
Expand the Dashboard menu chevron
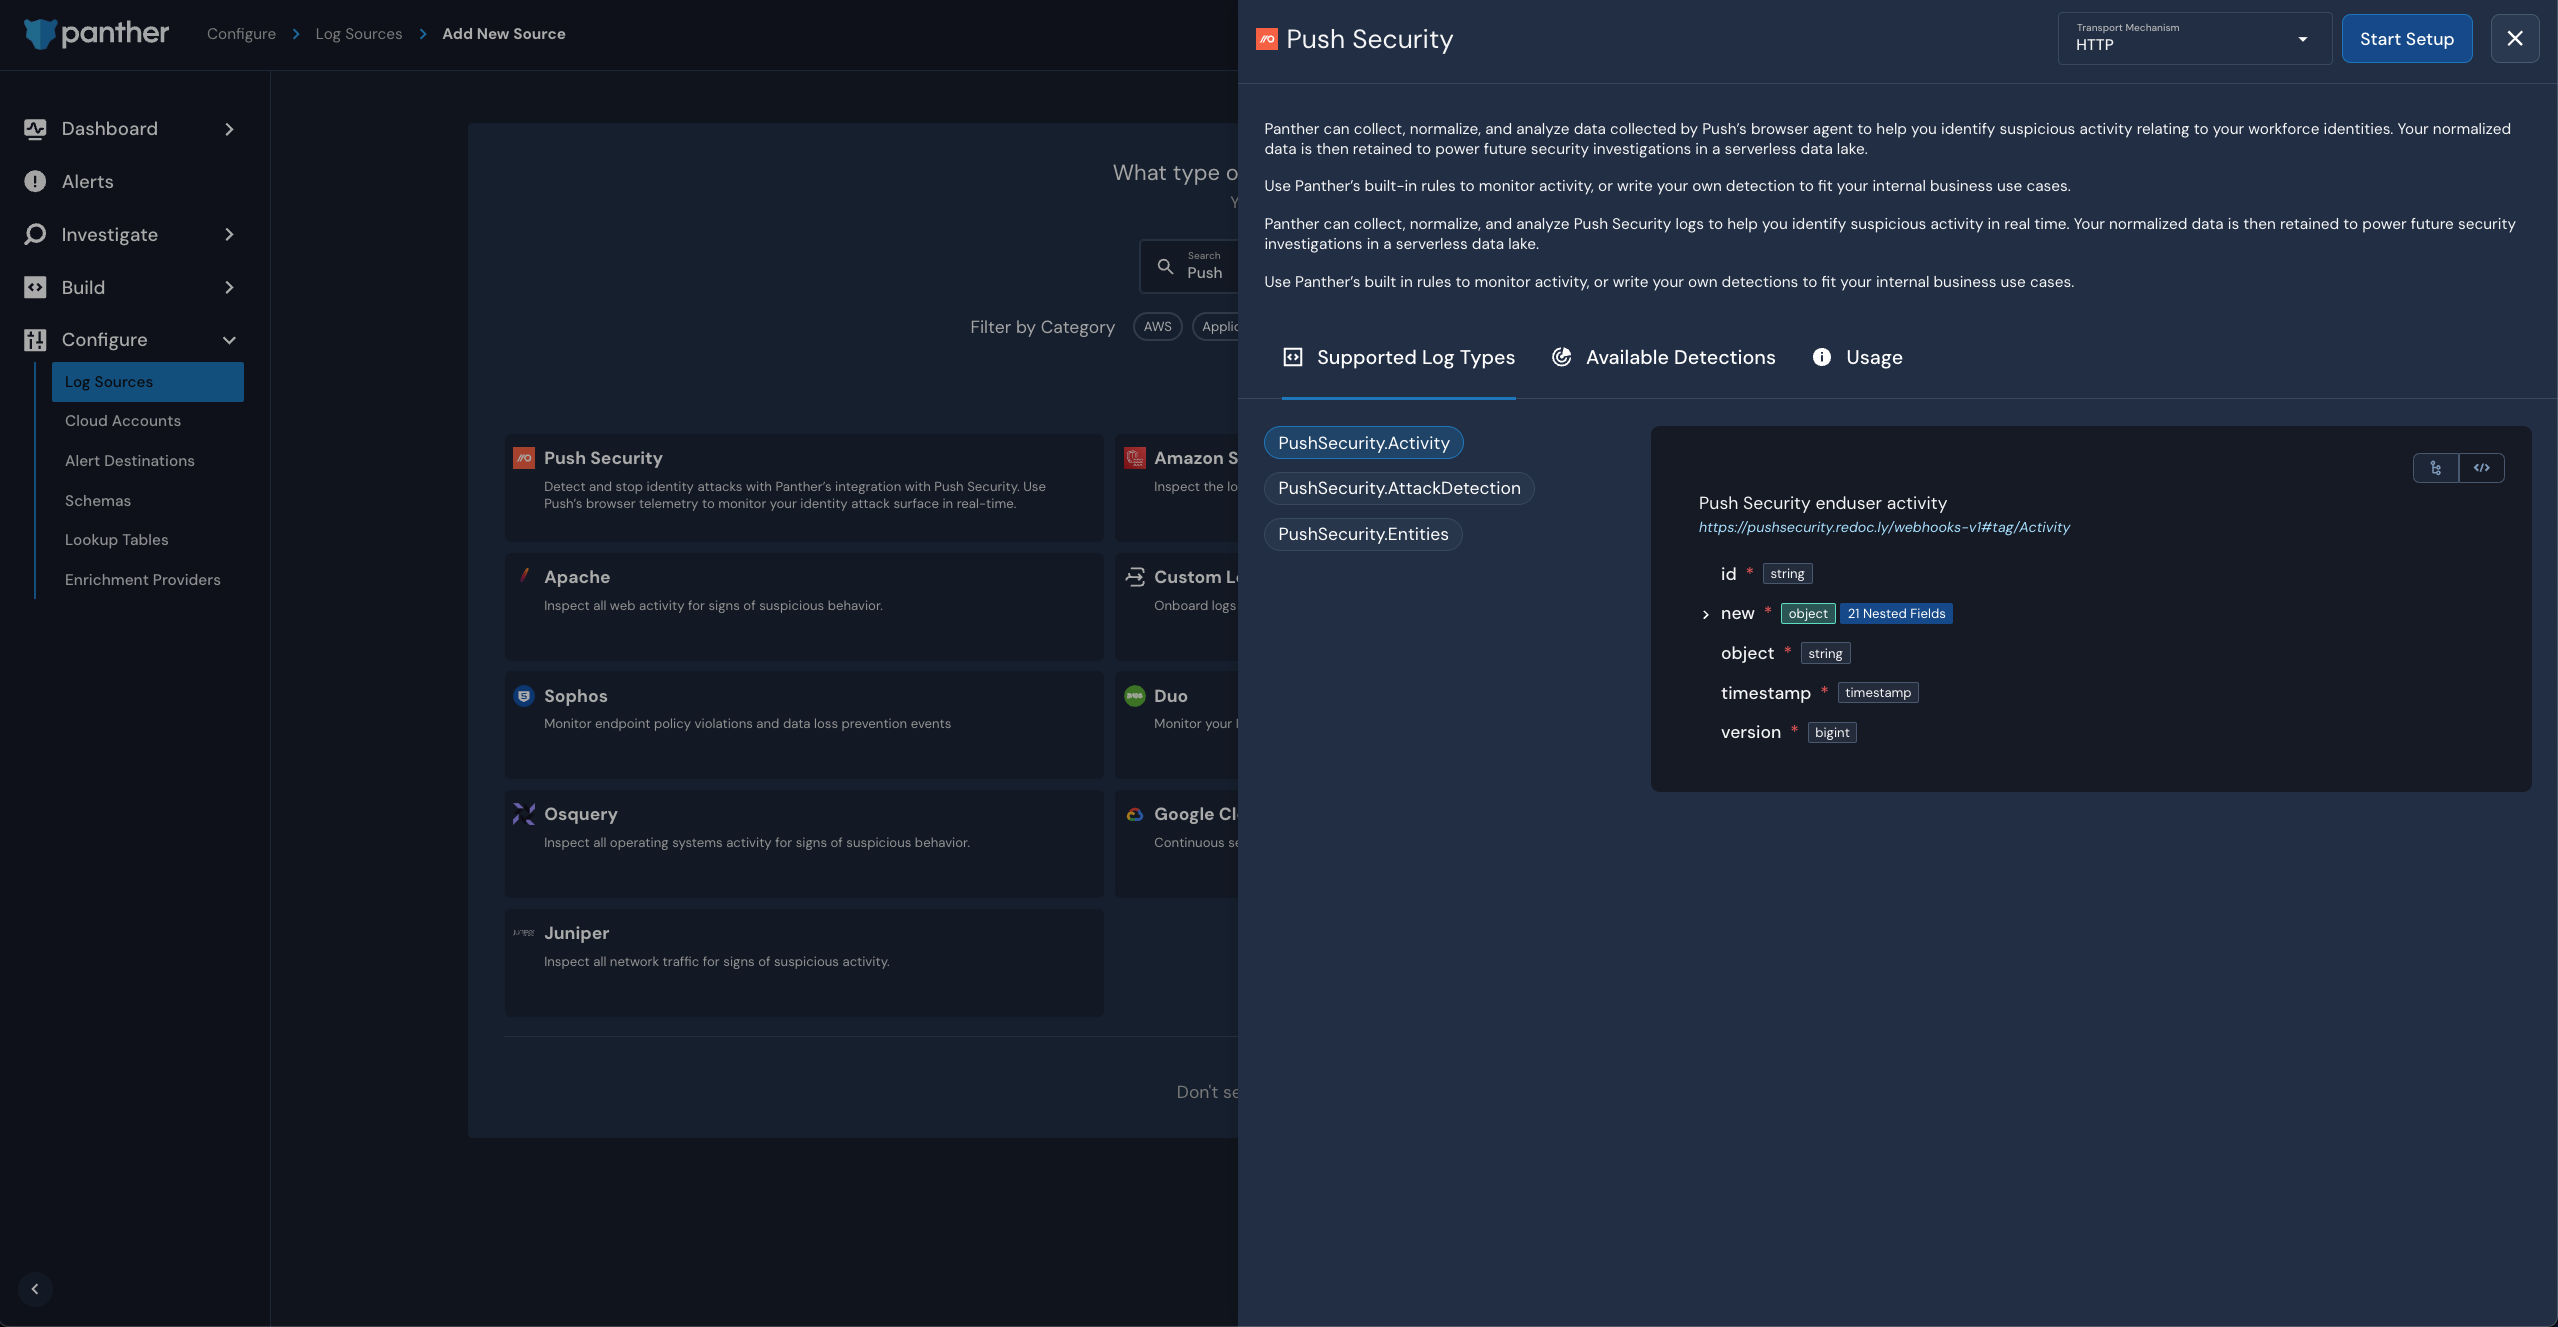tap(229, 129)
